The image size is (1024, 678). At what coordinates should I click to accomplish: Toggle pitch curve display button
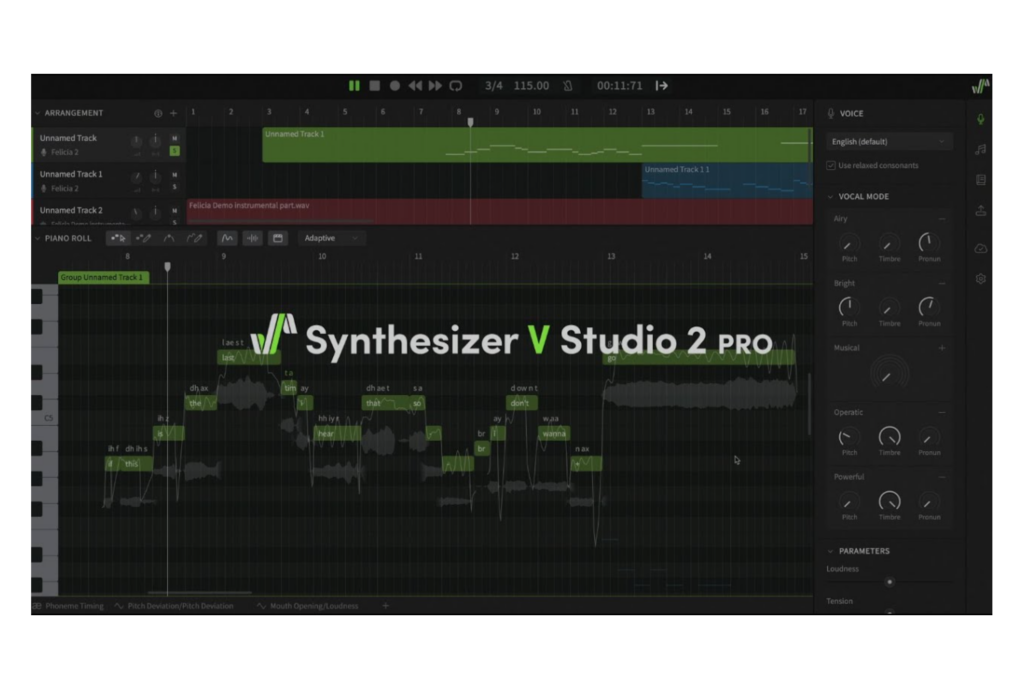coord(227,238)
